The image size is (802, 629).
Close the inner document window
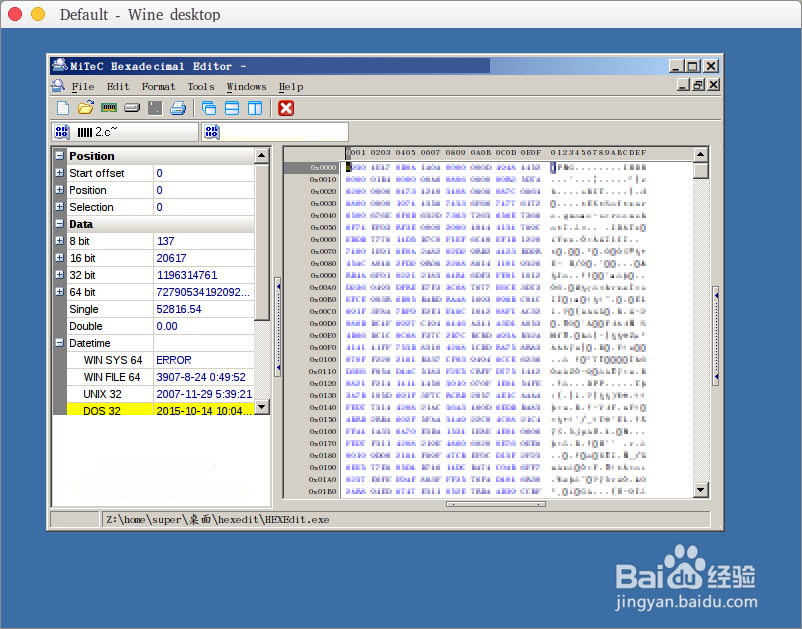point(714,85)
